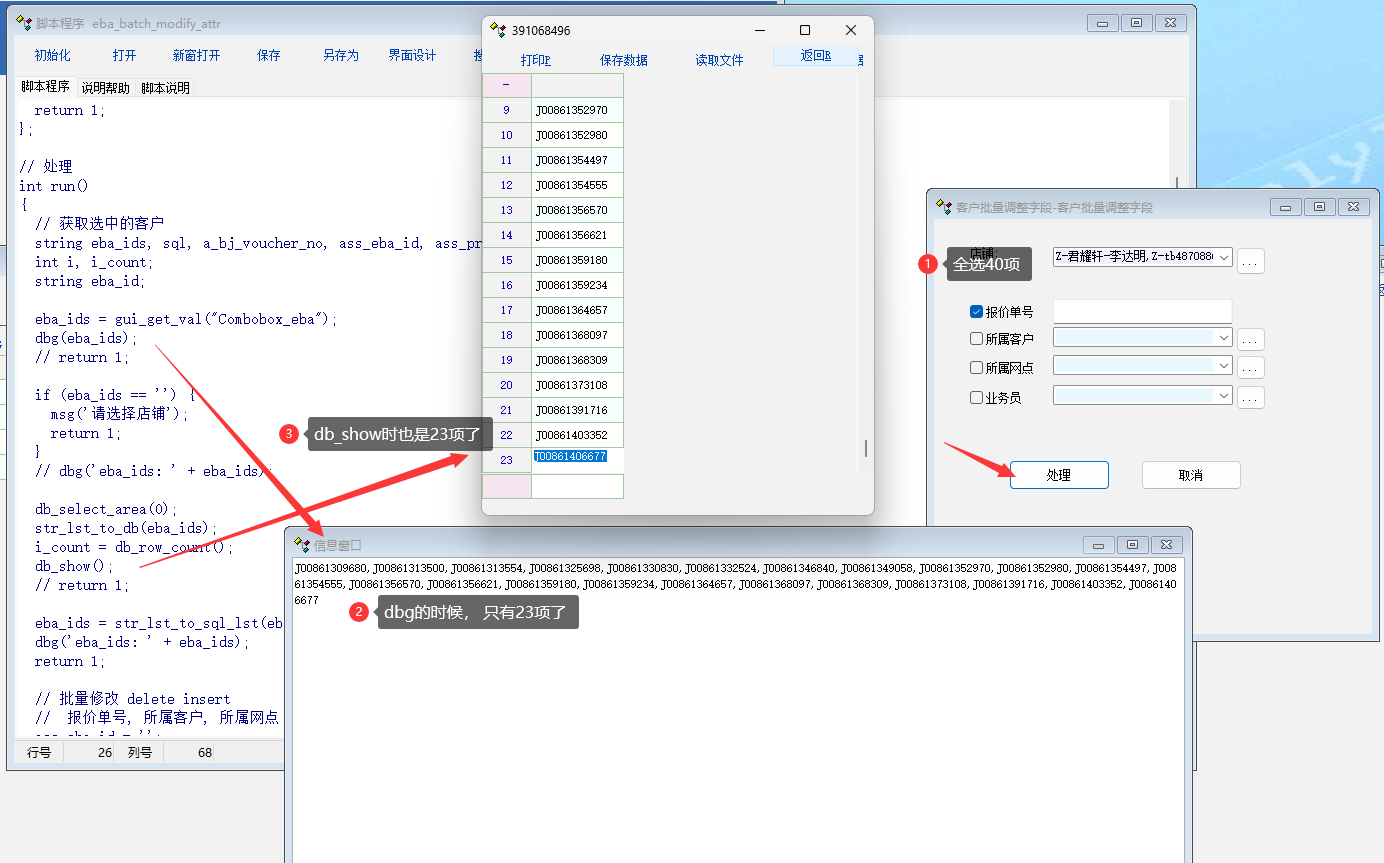Click the 信息窗口 title bar icon
This screenshot has width=1384, height=863.
301,544
